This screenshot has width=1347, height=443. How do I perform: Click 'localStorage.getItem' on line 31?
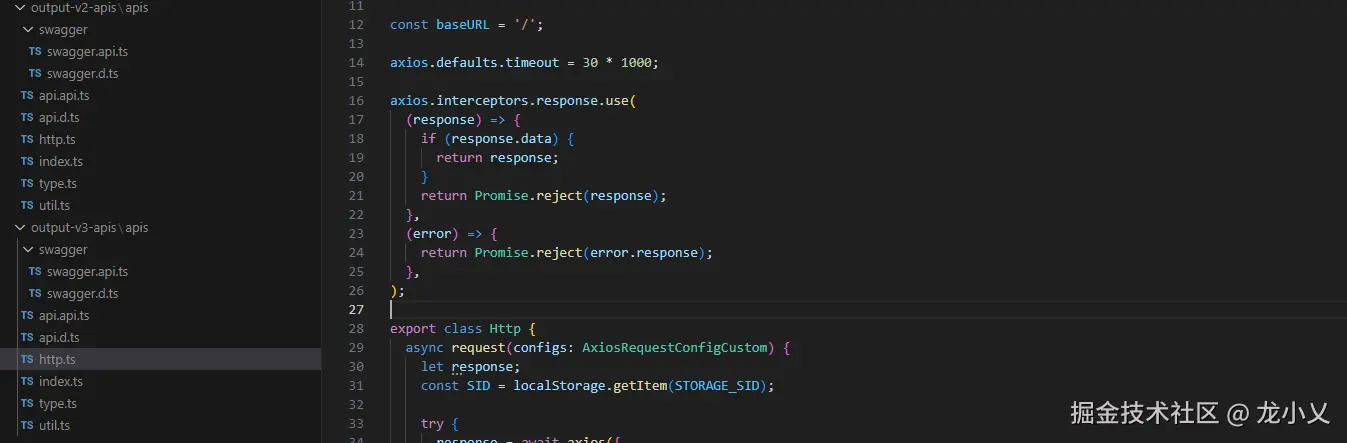590,385
